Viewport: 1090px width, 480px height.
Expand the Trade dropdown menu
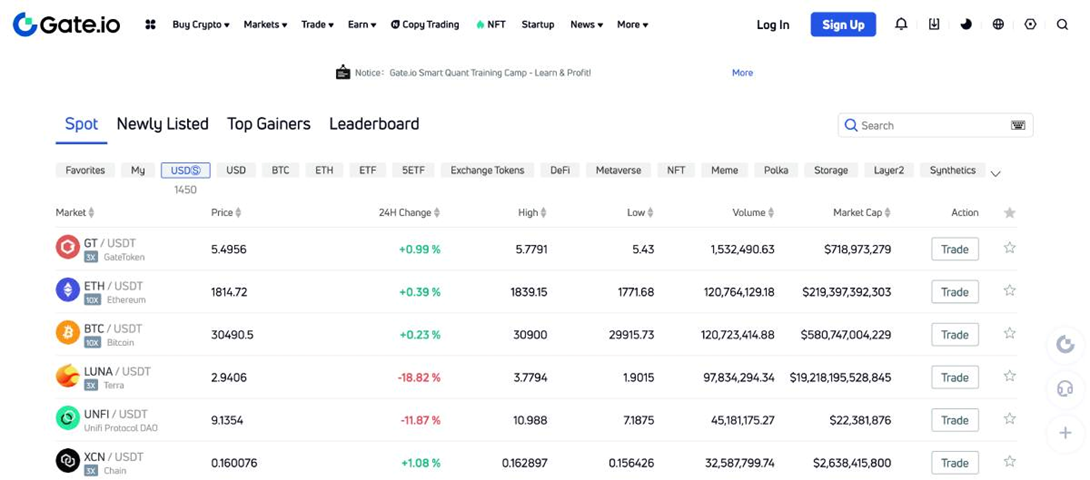point(318,24)
